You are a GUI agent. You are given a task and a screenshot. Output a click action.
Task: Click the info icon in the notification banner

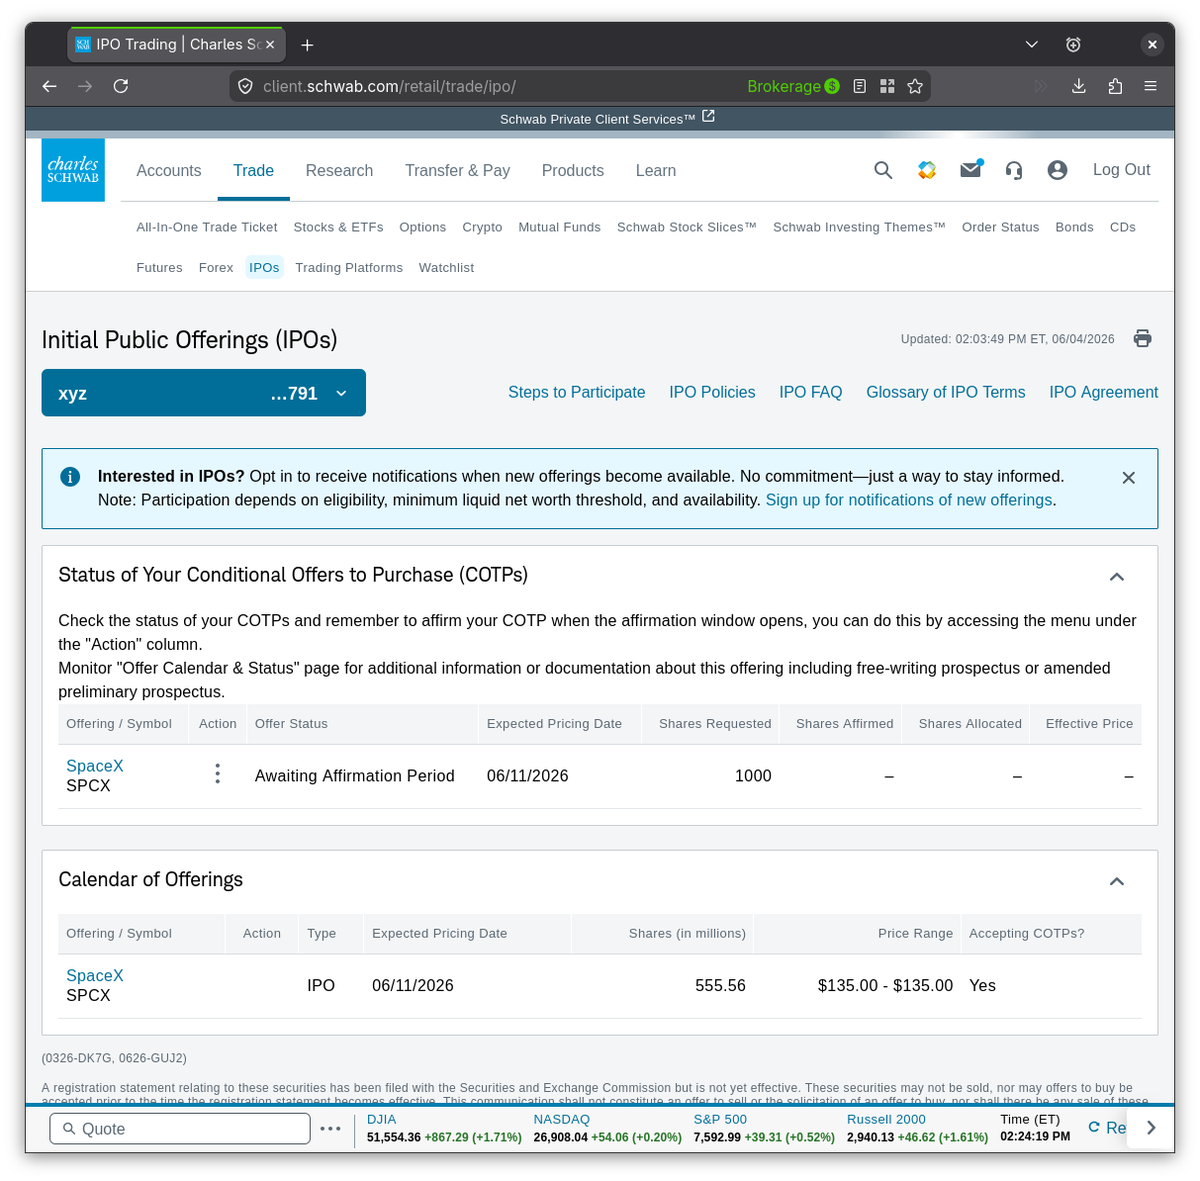70,477
